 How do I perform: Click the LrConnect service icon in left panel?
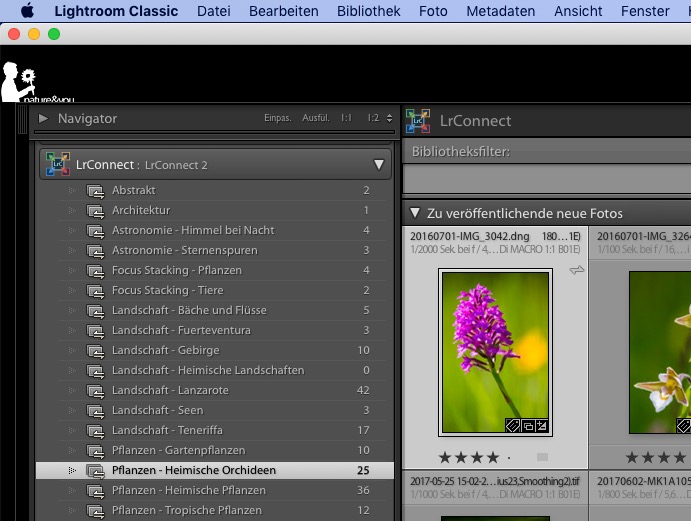(x=58, y=164)
